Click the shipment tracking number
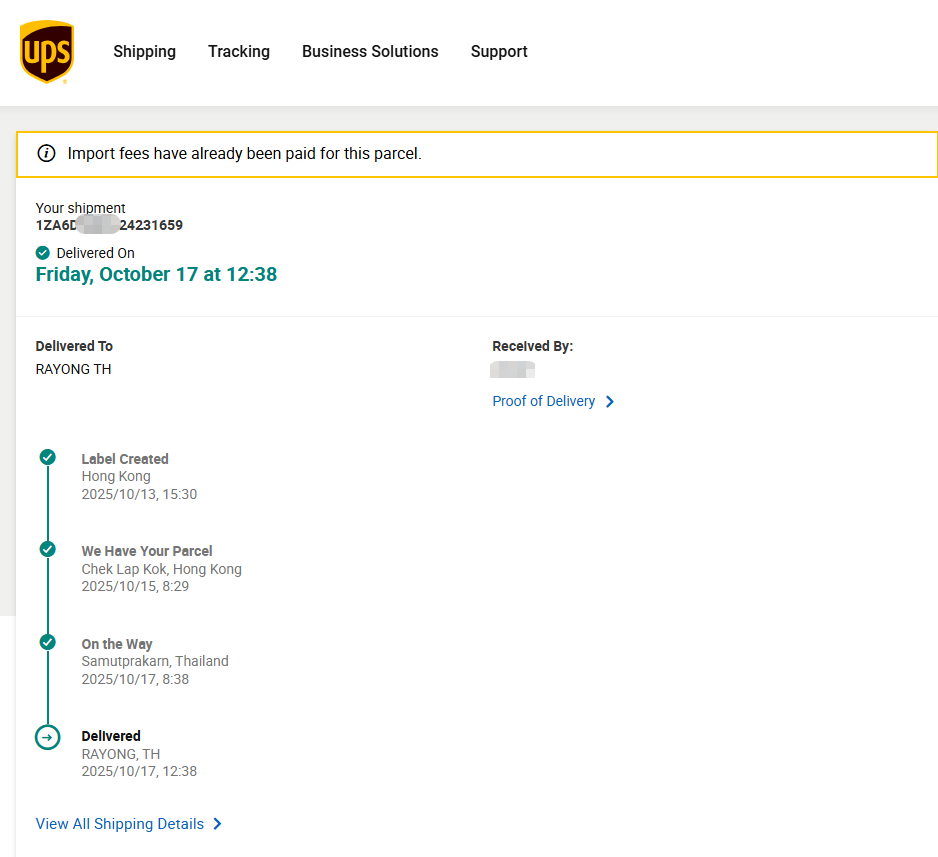The width and height of the screenshot is (938, 857). (x=109, y=225)
